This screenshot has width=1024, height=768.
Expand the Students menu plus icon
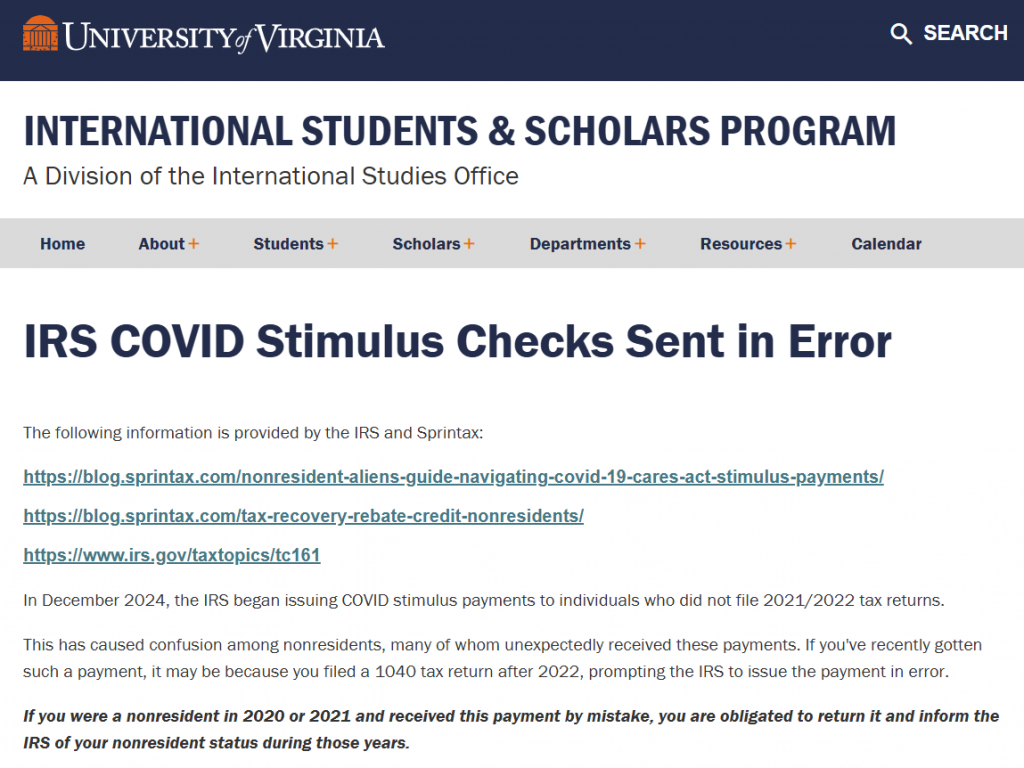click(333, 244)
